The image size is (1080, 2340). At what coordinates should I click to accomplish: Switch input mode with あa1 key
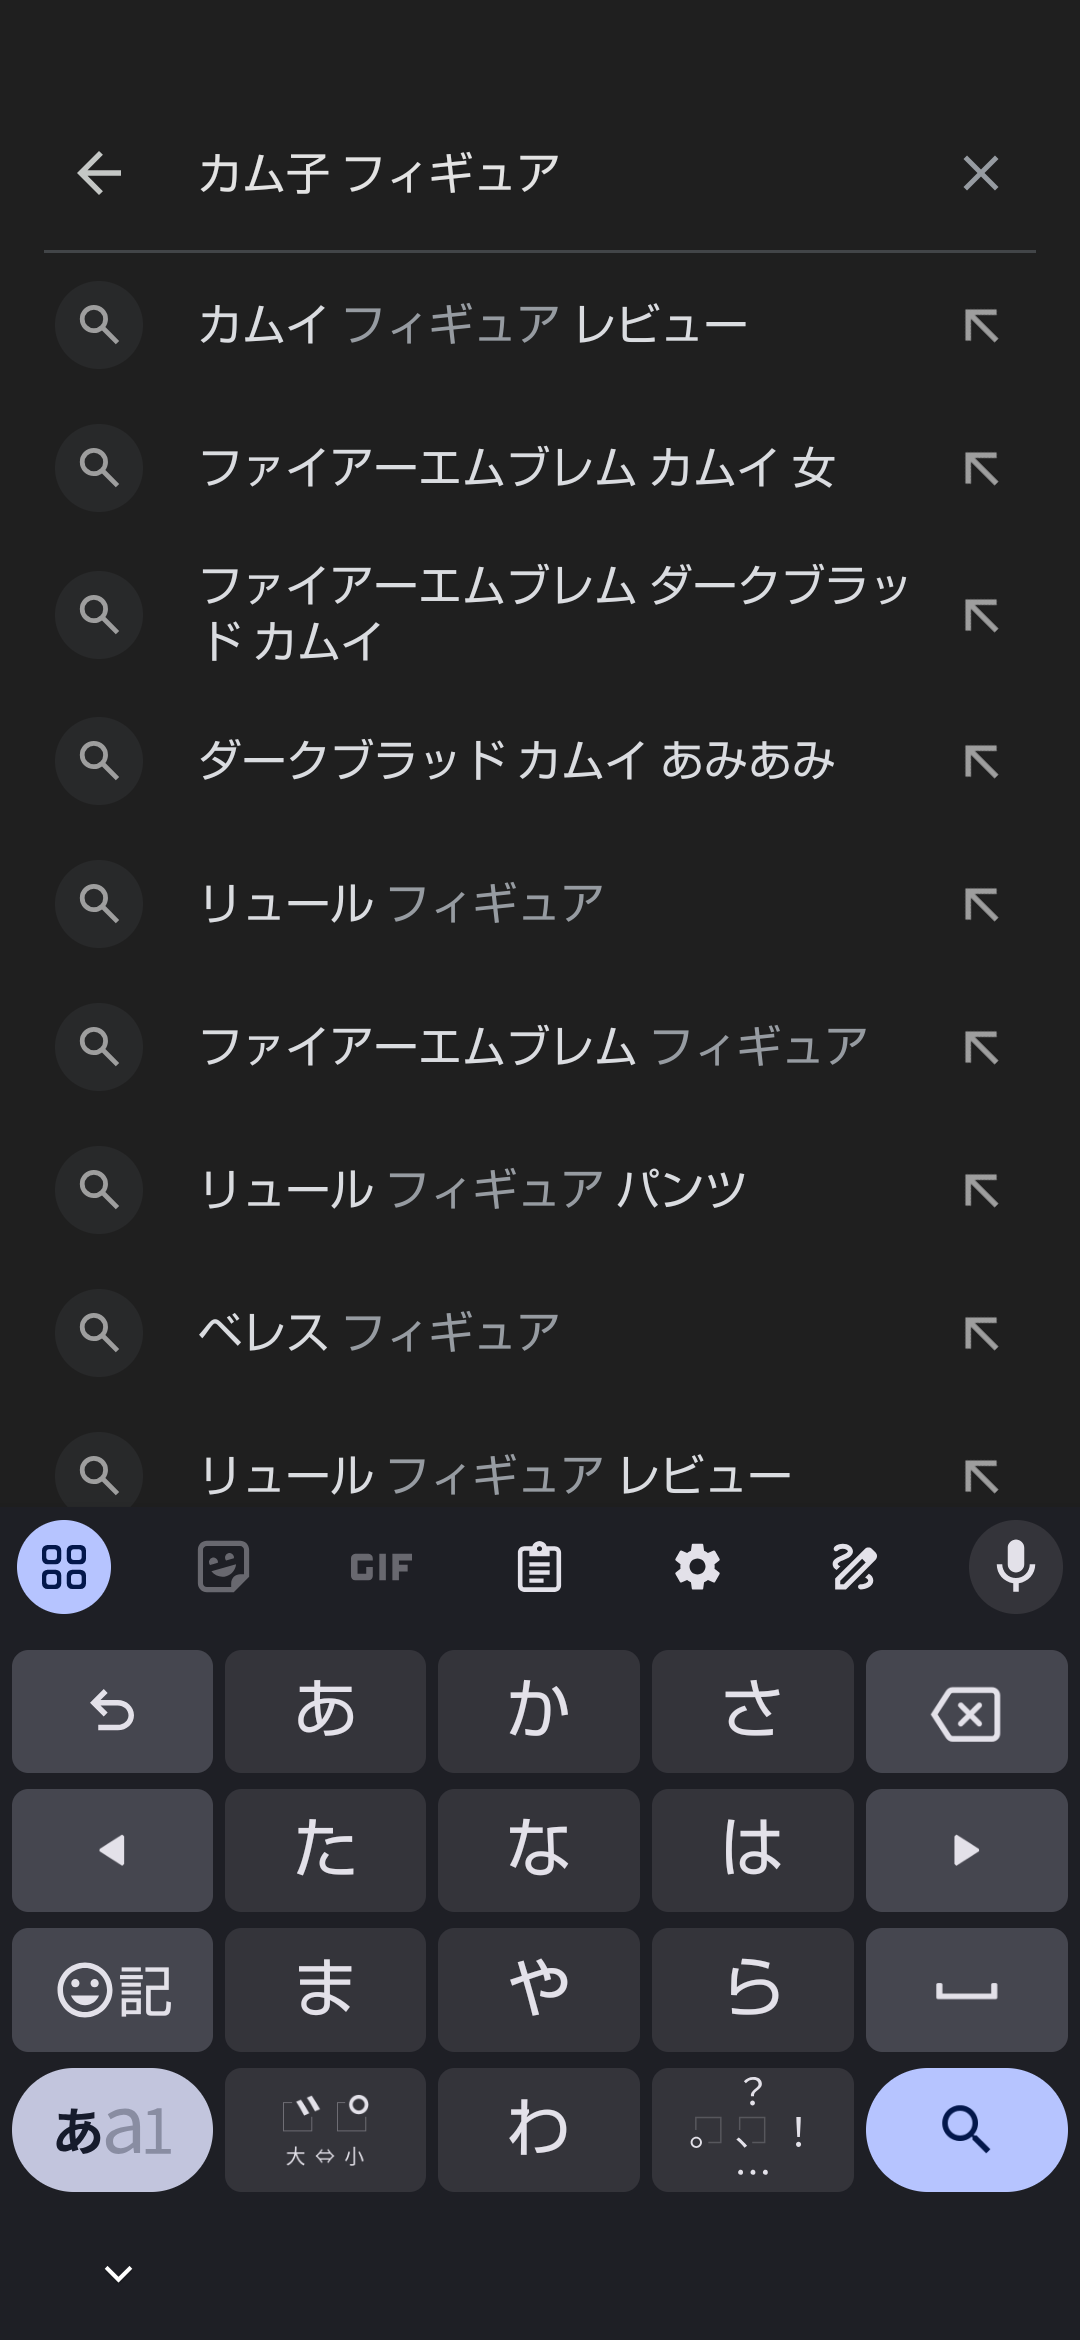(112, 2130)
